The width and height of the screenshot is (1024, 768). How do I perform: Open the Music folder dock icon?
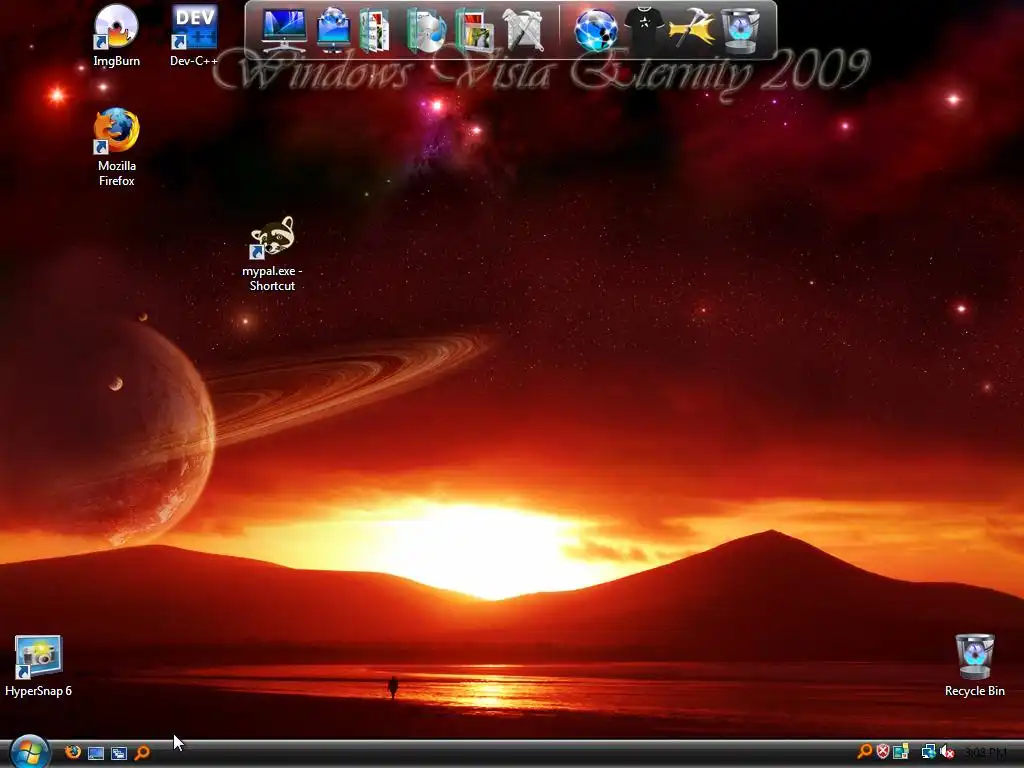(426, 30)
